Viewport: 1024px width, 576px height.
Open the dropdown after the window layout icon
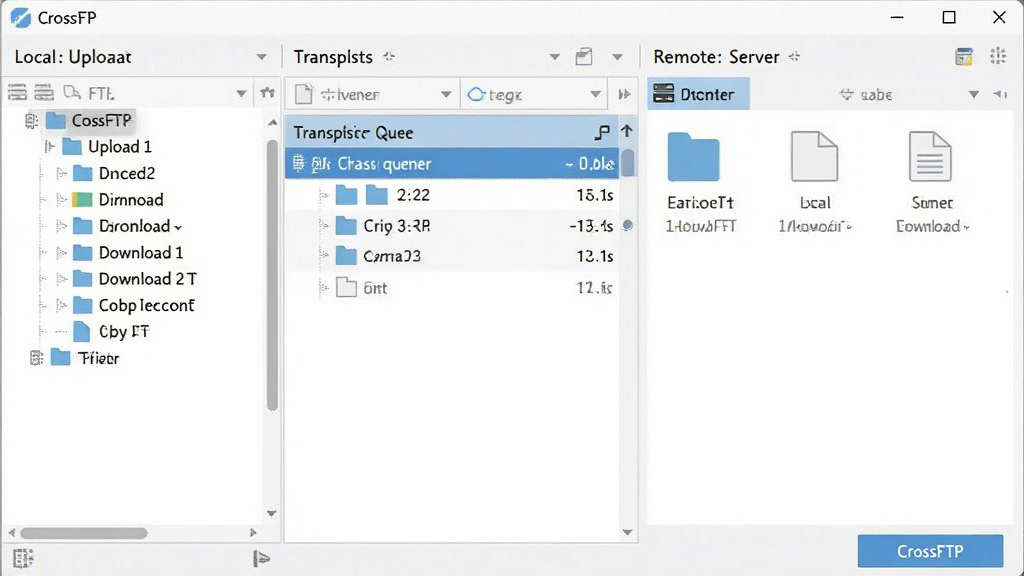pyautogui.click(x=617, y=57)
